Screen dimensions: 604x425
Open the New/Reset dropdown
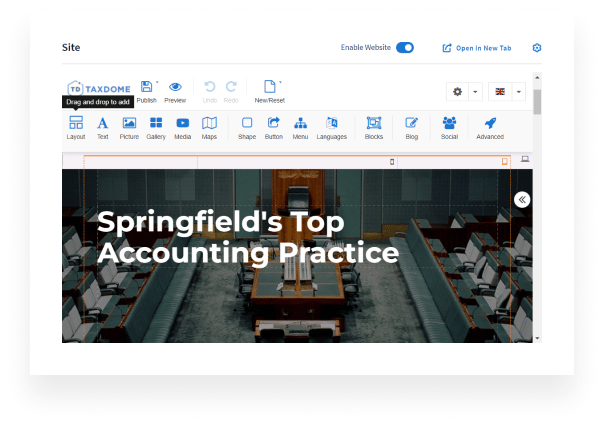pyautogui.click(x=269, y=91)
